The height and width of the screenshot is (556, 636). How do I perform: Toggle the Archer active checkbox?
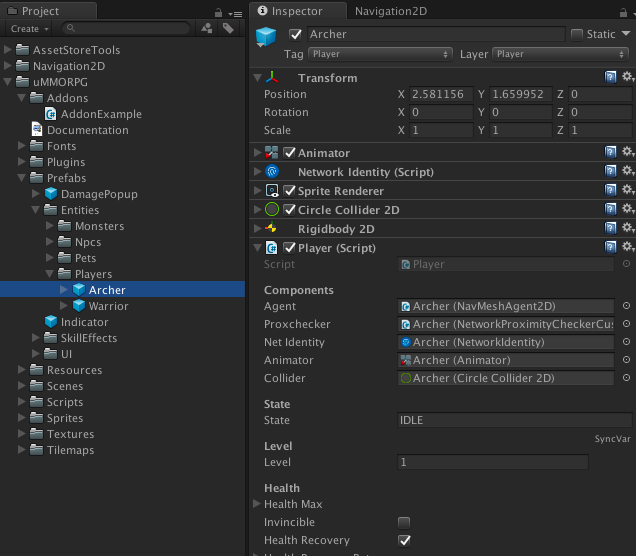[x=295, y=34]
